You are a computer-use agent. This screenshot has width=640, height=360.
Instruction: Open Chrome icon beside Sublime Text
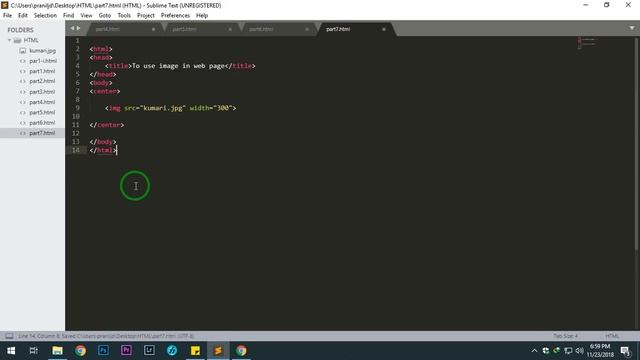(x=241, y=351)
